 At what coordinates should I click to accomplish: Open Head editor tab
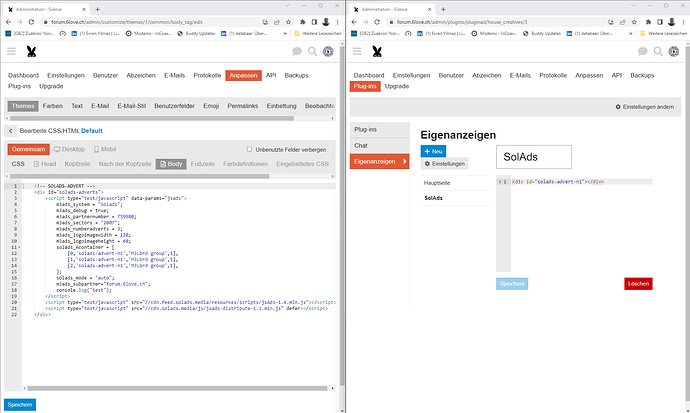(45, 164)
